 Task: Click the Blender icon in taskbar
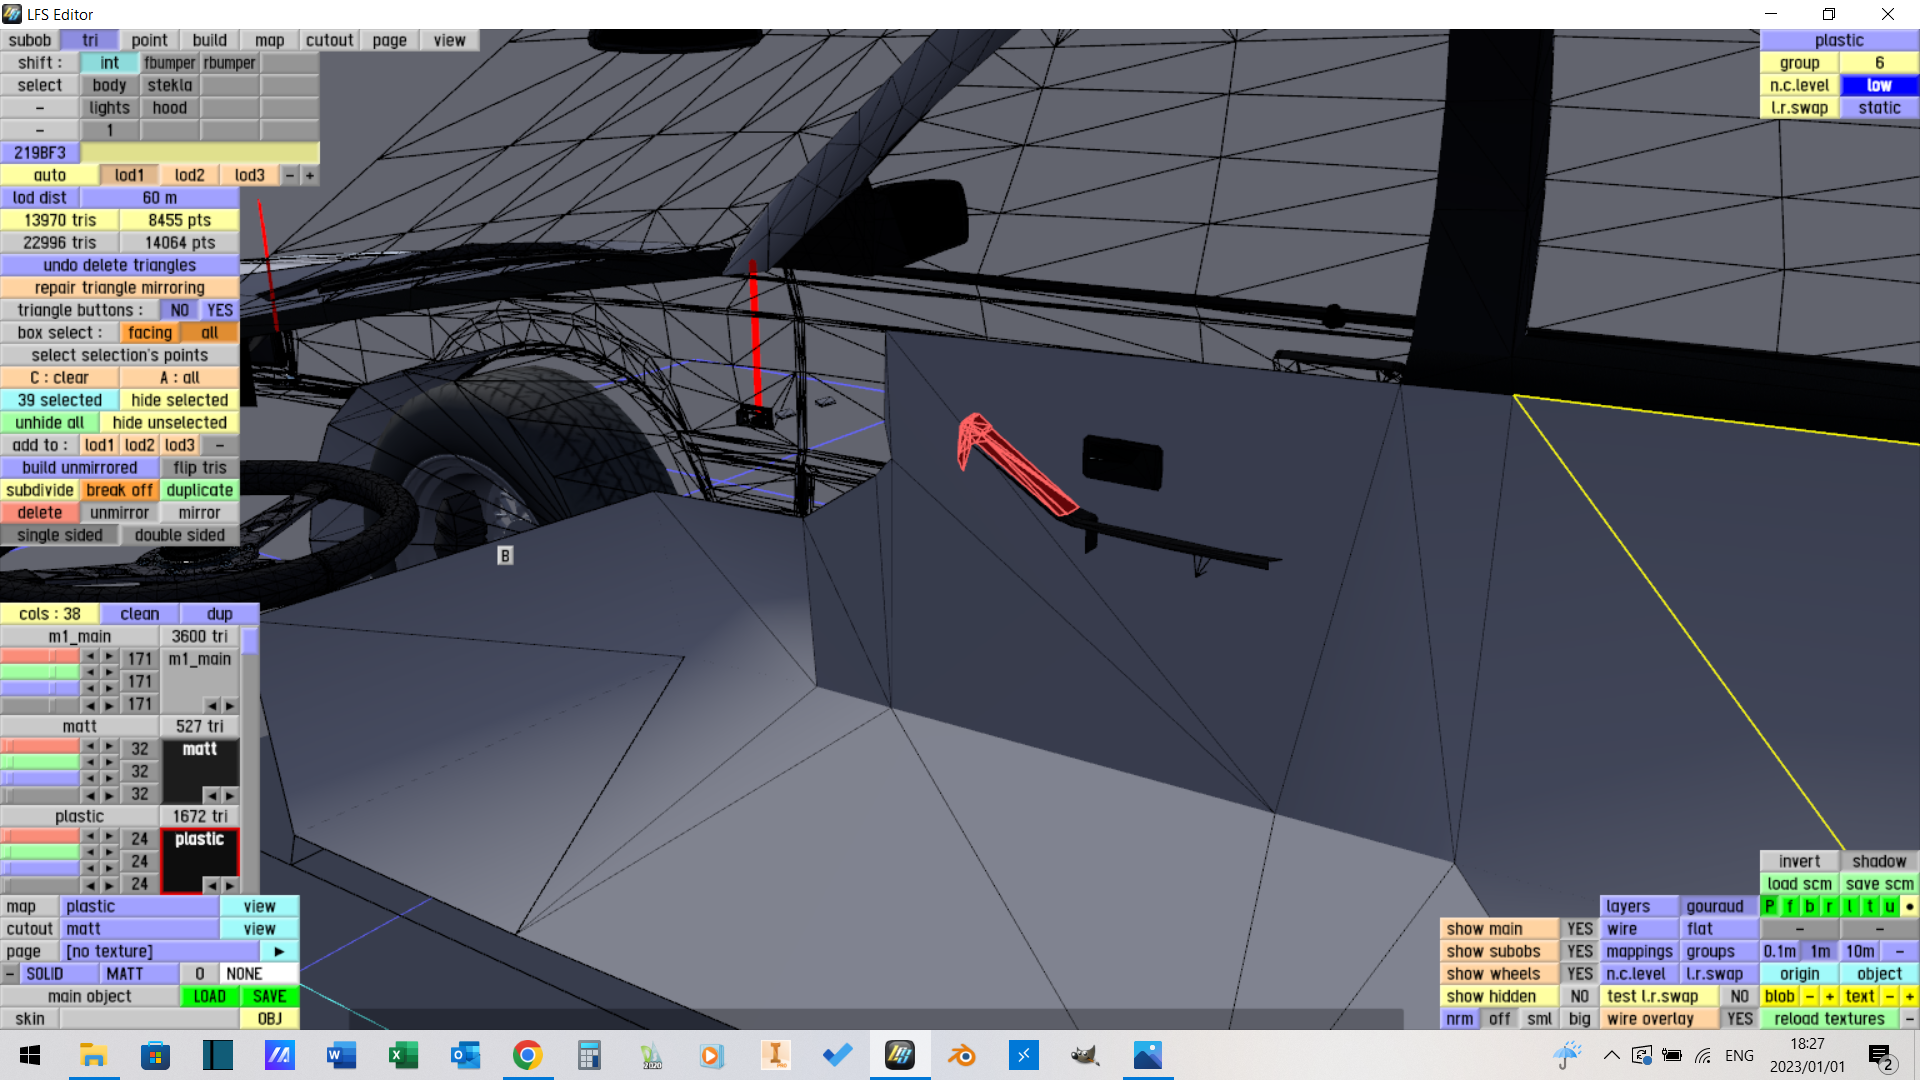point(962,1055)
